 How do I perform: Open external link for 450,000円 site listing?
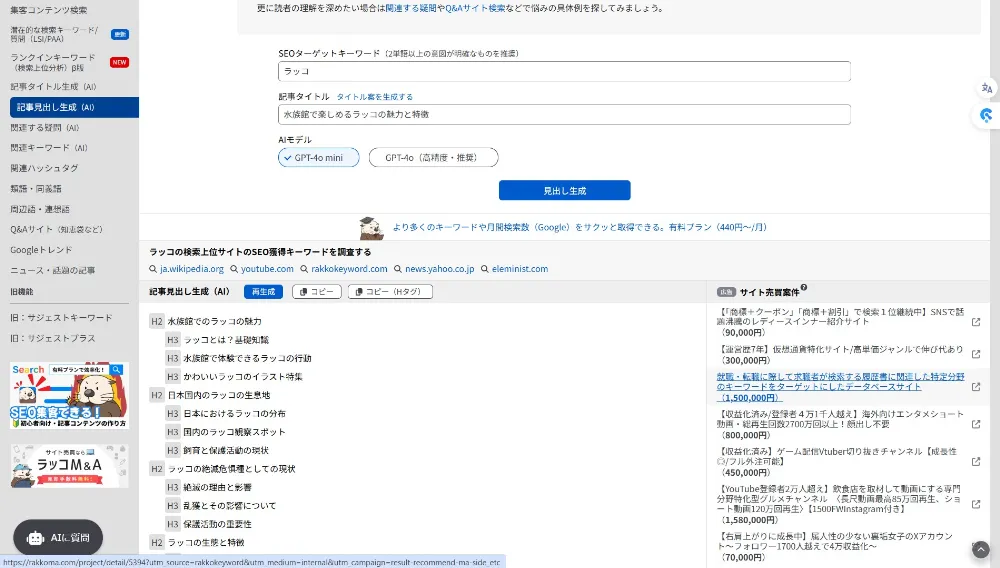point(976,462)
